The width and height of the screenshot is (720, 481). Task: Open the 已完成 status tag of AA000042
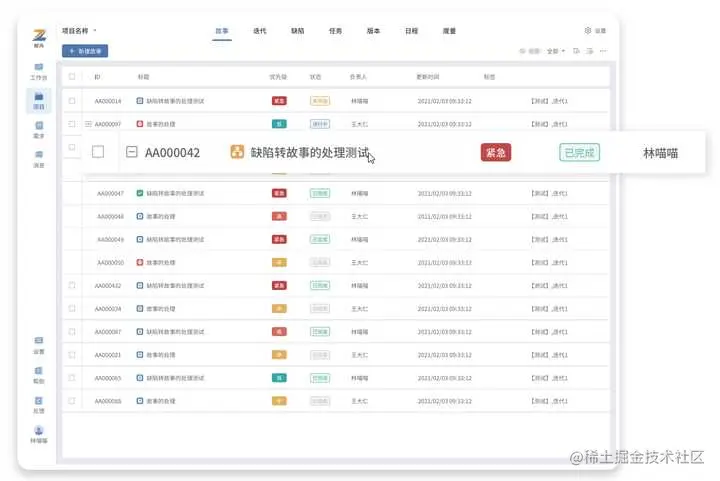click(x=579, y=152)
